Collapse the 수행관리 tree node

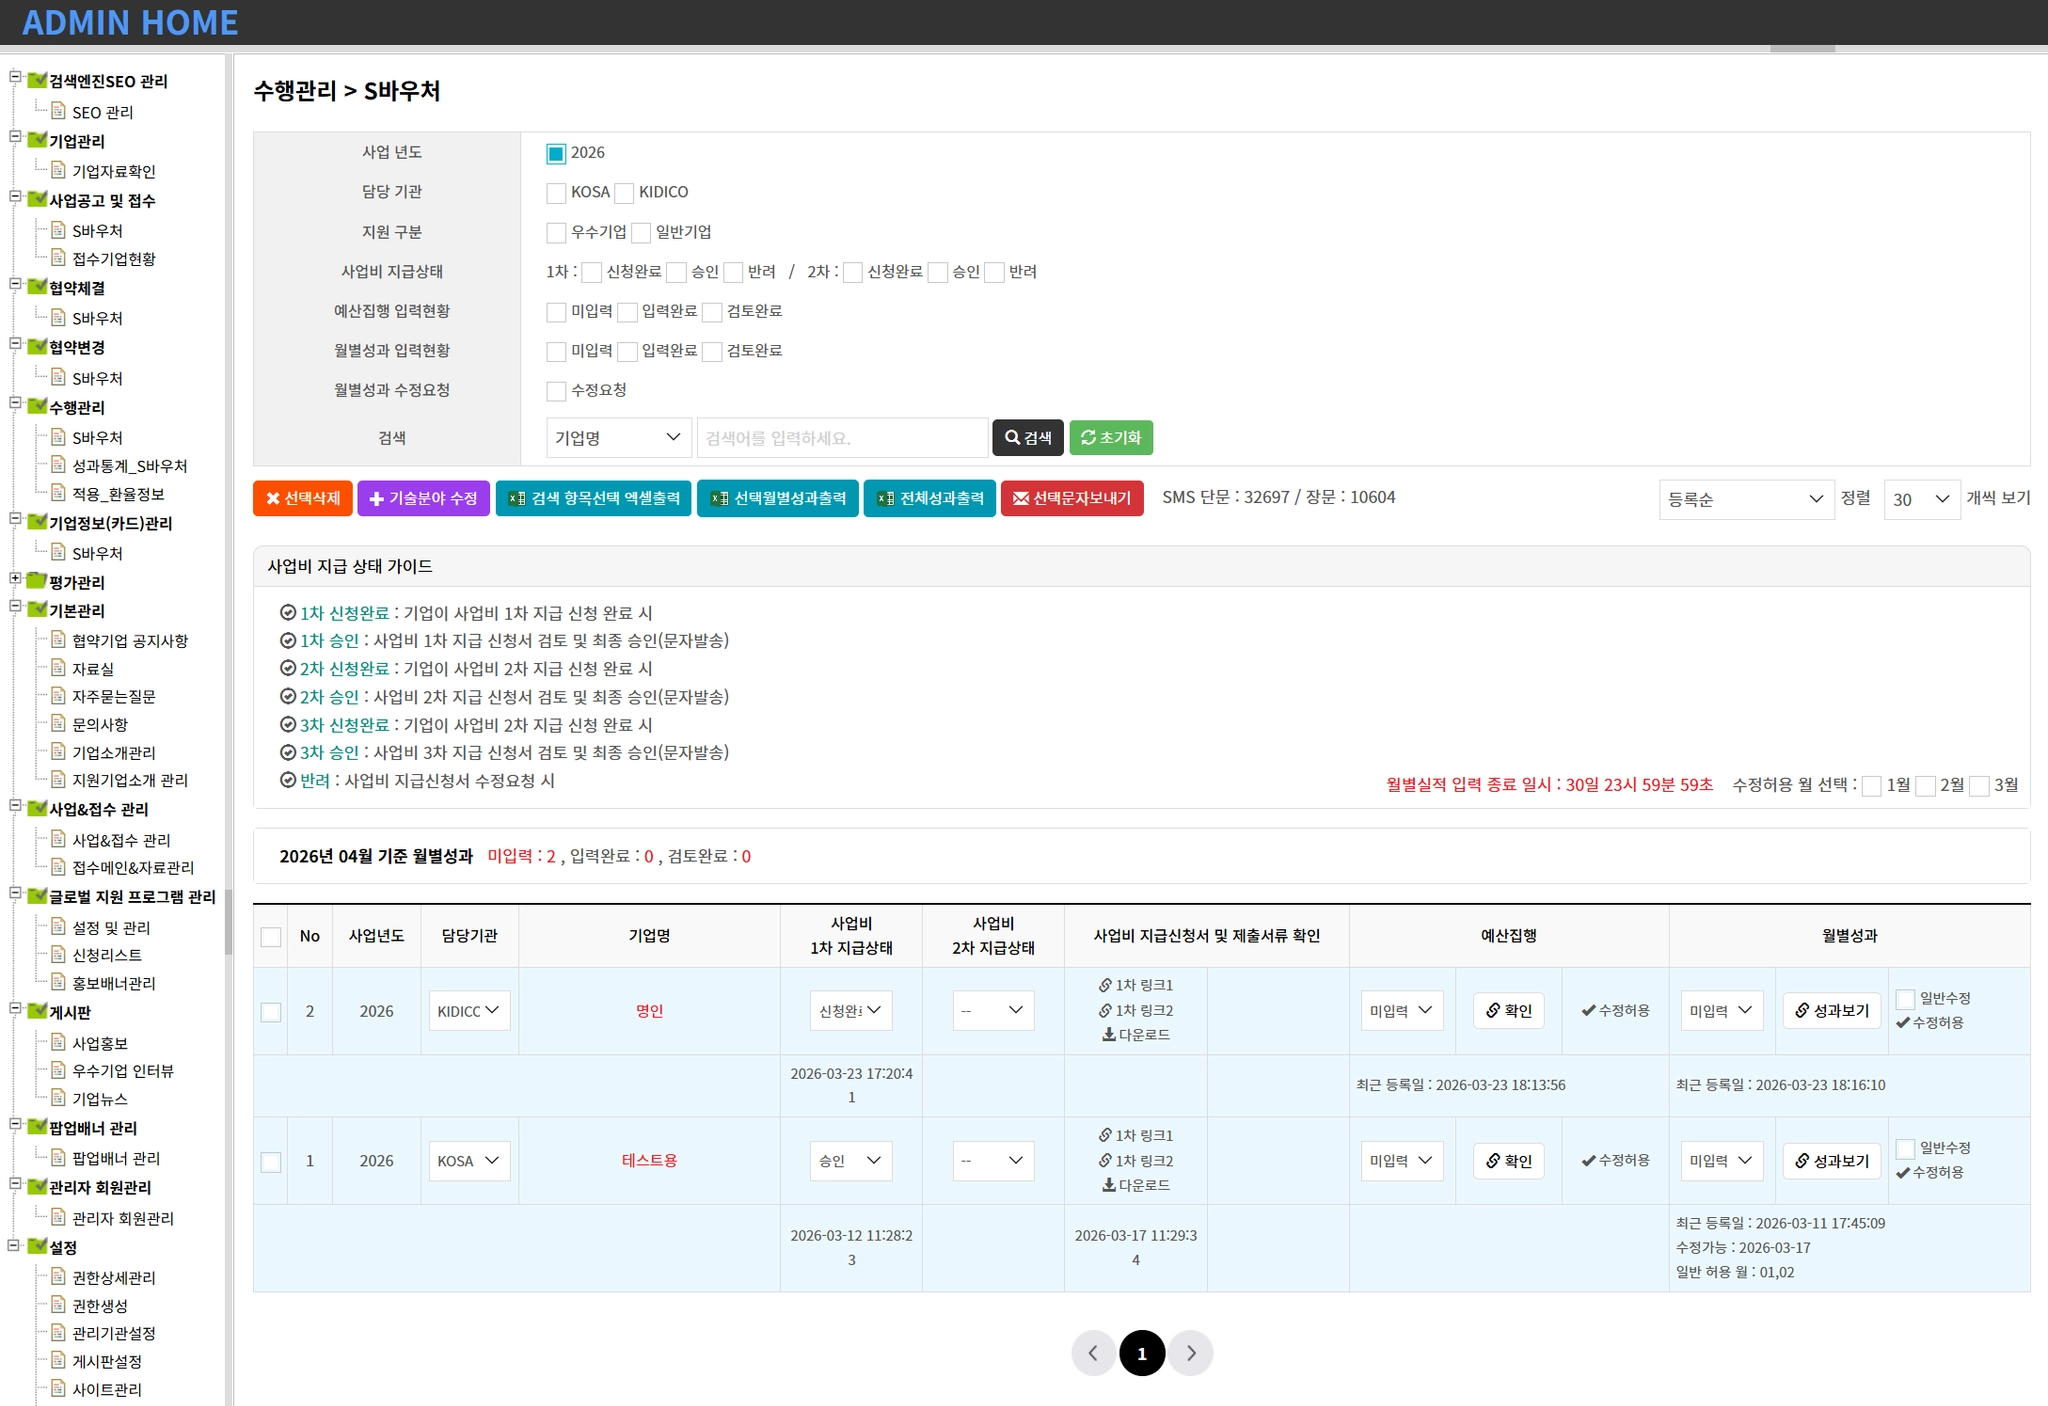[x=15, y=404]
